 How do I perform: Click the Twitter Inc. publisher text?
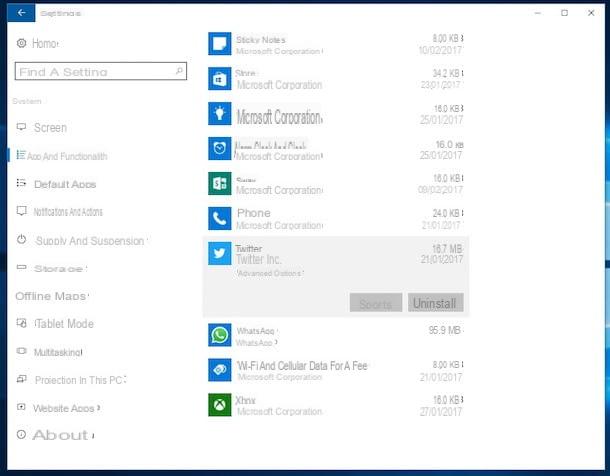point(259,259)
